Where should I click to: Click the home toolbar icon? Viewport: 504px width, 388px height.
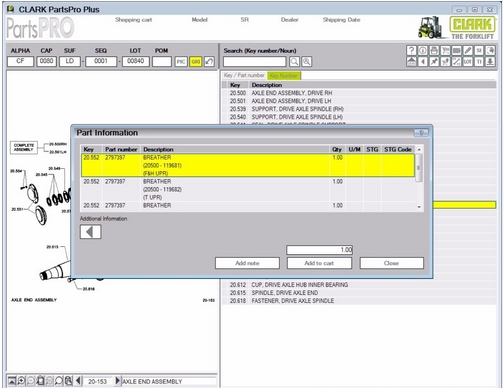411,62
